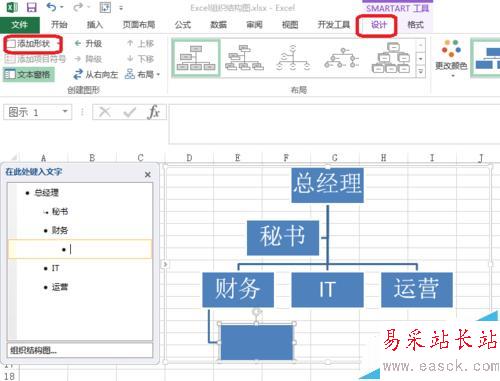Switch to the 页面布局 ribbon tab
Screen dimensions: 500x381
coord(139,25)
